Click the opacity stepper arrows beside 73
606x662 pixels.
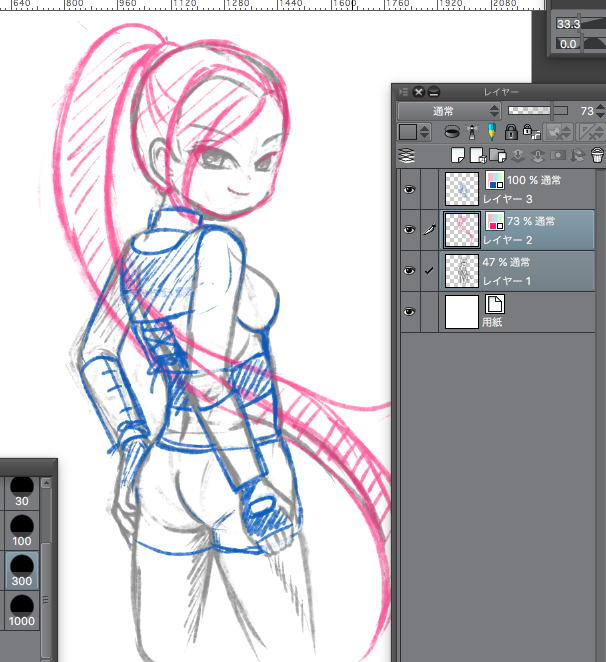[600, 111]
